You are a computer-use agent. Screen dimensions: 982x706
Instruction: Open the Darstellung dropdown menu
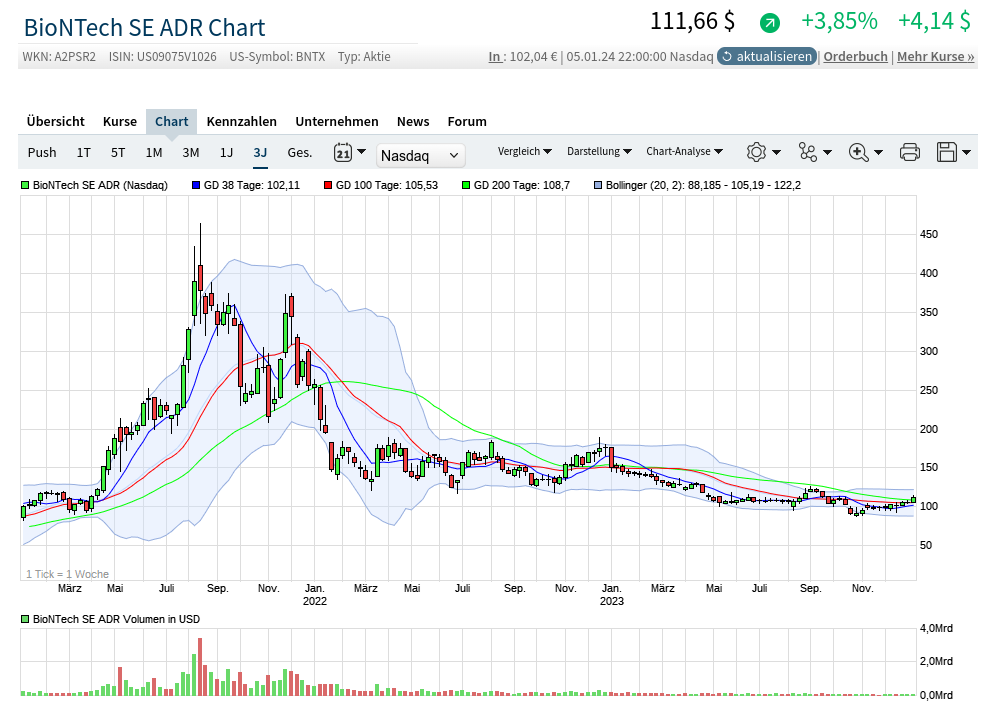point(599,151)
